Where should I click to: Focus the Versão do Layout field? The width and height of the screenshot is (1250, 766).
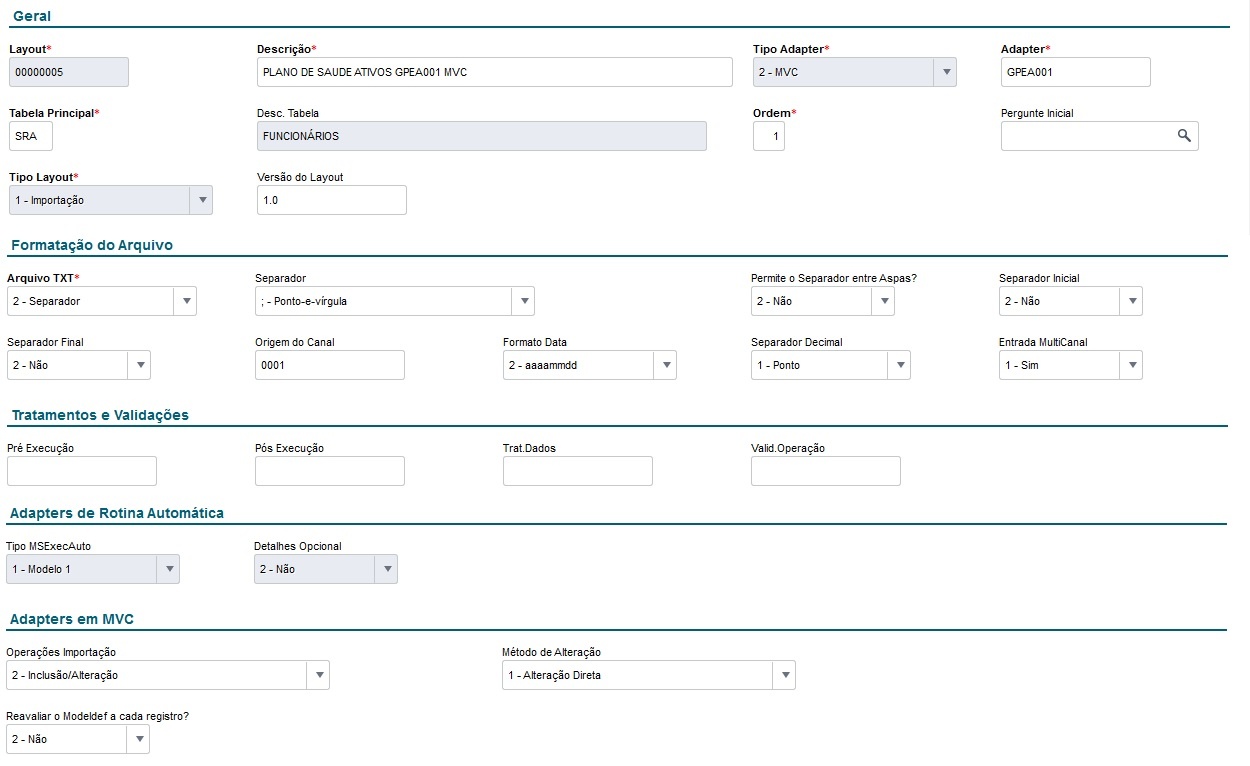(331, 200)
